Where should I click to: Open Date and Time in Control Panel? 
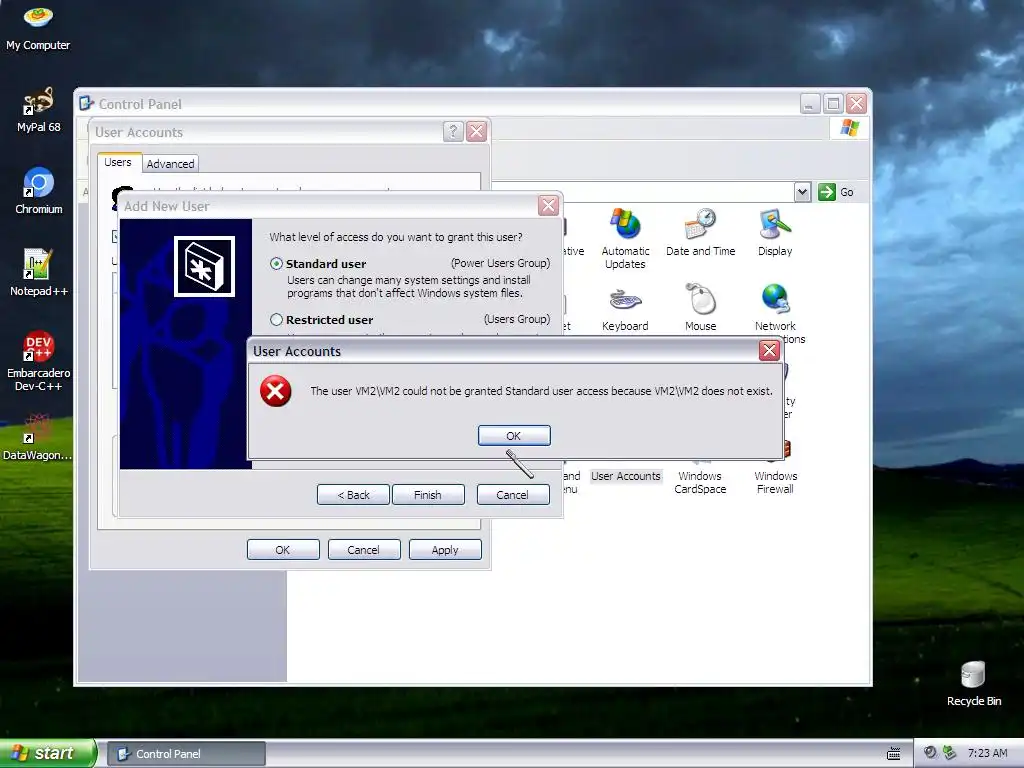(701, 232)
